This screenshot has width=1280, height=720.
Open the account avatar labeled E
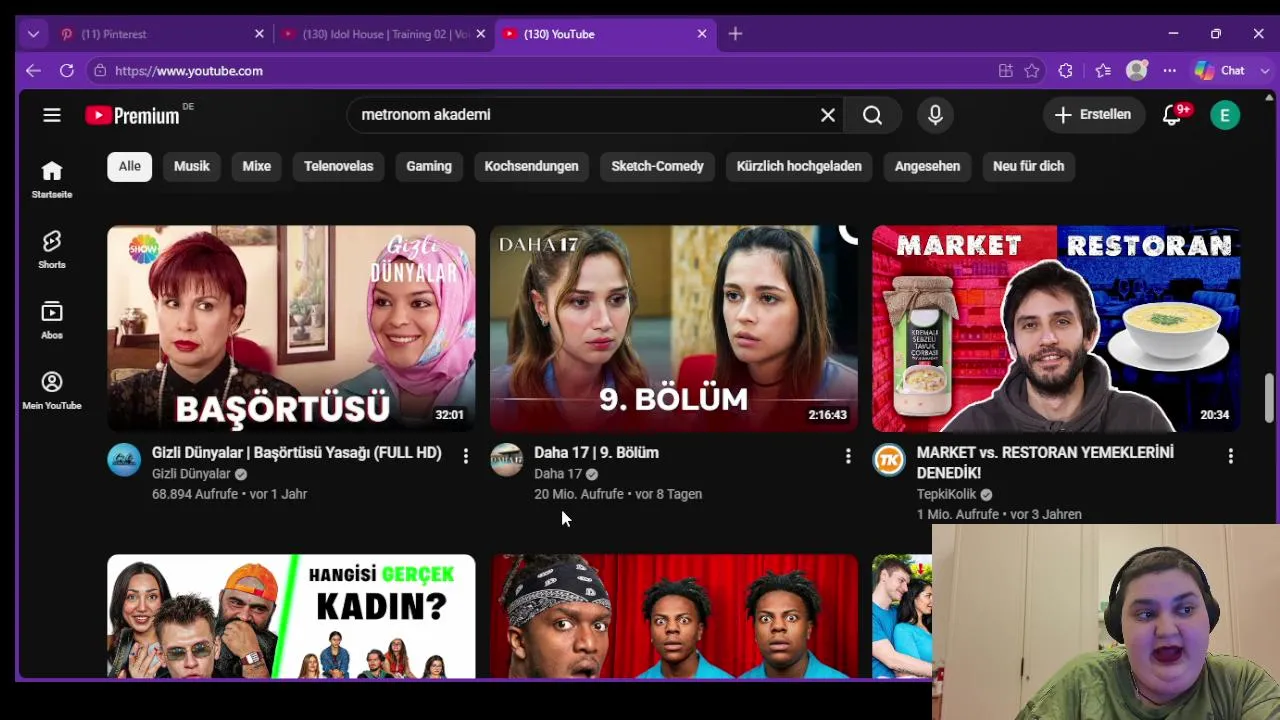[1225, 115]
